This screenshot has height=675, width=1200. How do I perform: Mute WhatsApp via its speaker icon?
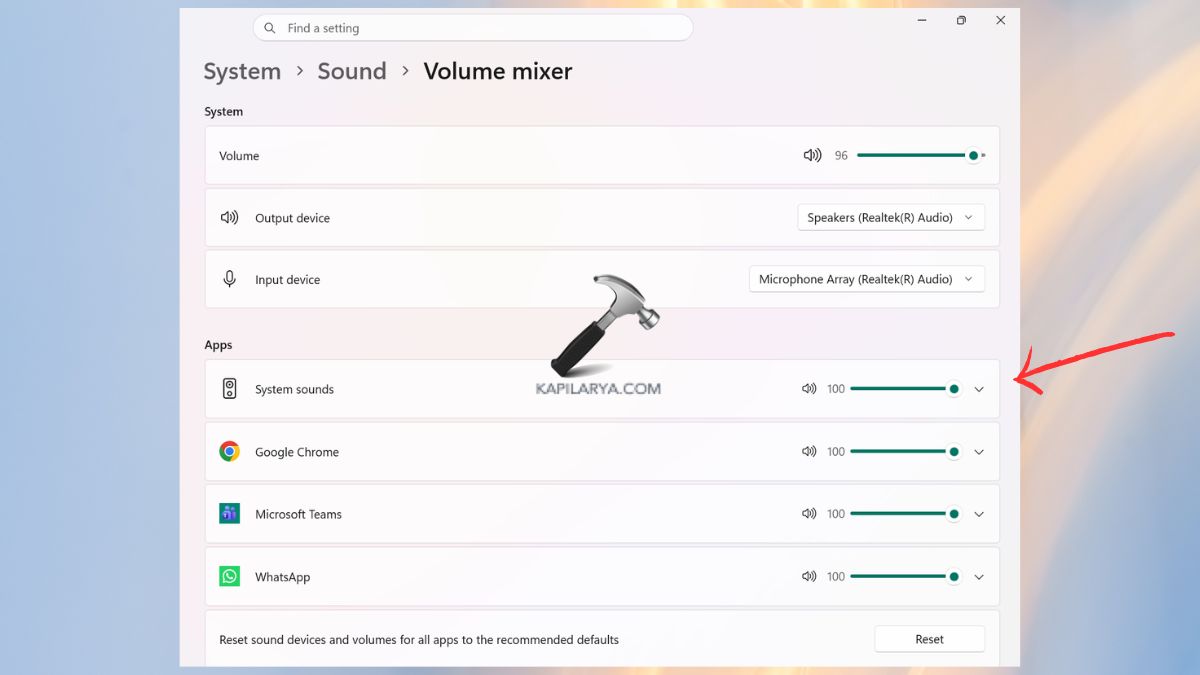[809, 576]
